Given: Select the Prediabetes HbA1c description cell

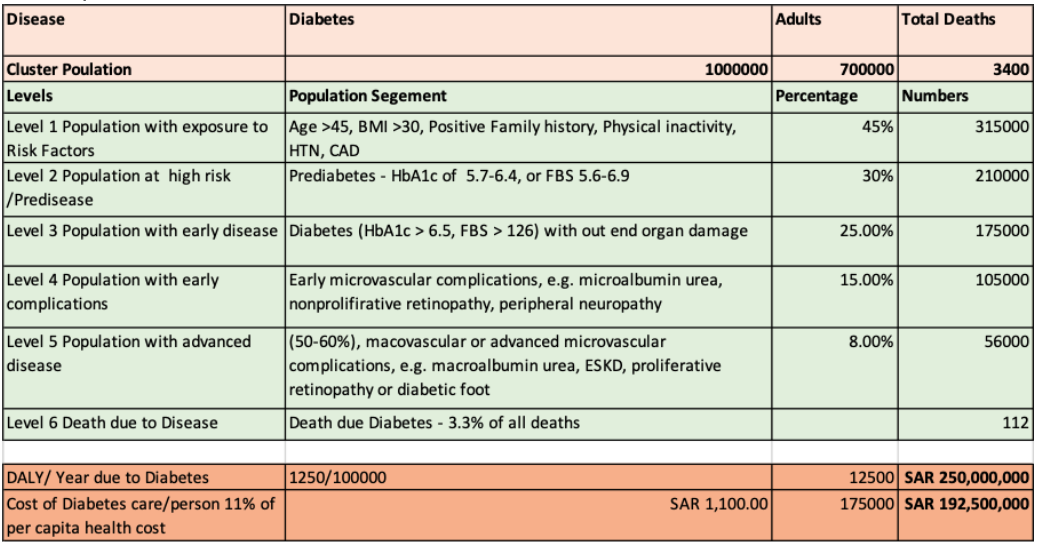Looking at the screenshot, I should pos(529,189).
